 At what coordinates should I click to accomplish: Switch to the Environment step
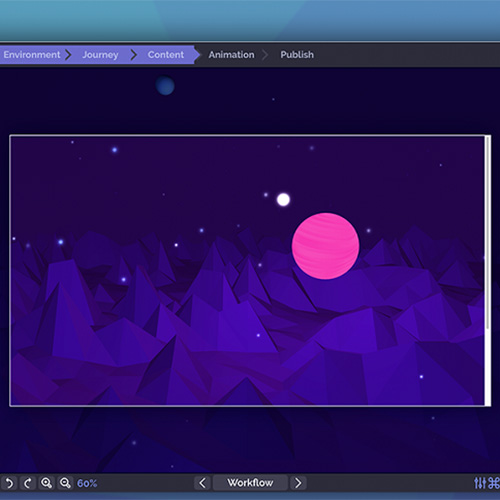32,55
